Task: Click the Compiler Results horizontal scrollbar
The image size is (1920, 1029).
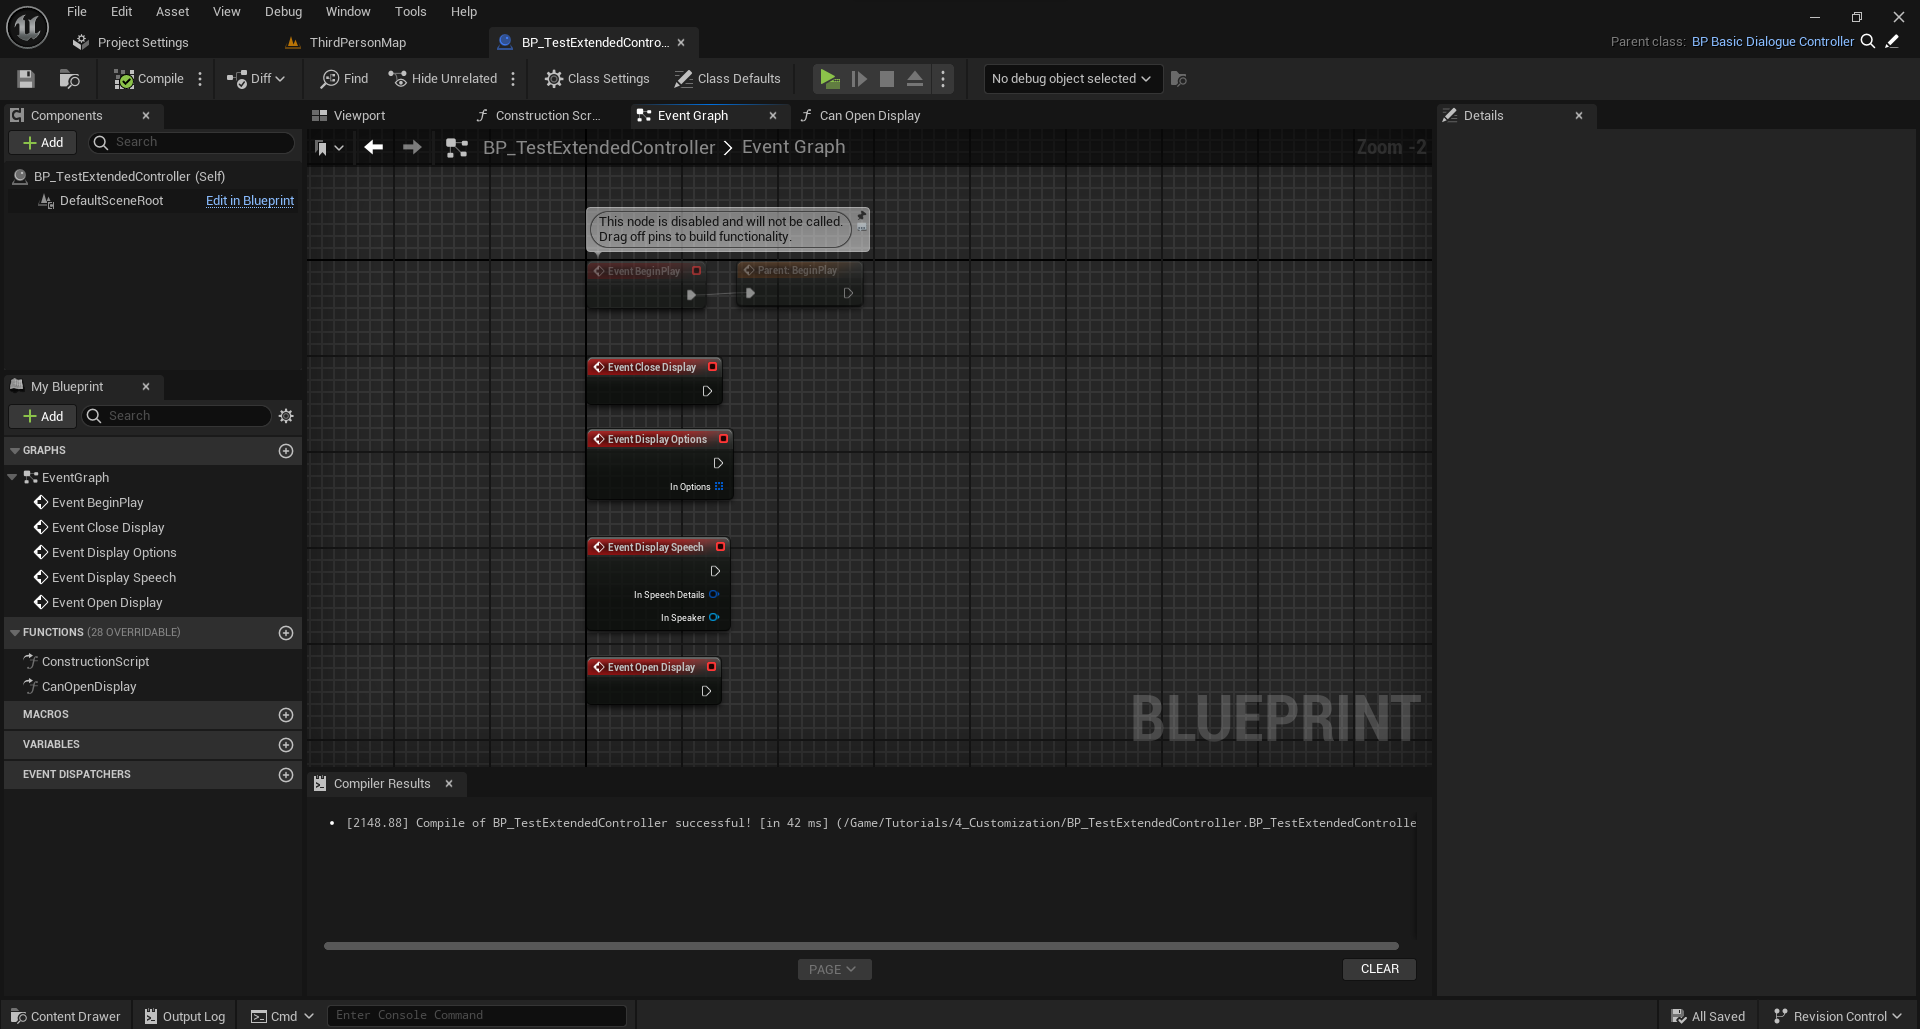Action: coord(861,946)
